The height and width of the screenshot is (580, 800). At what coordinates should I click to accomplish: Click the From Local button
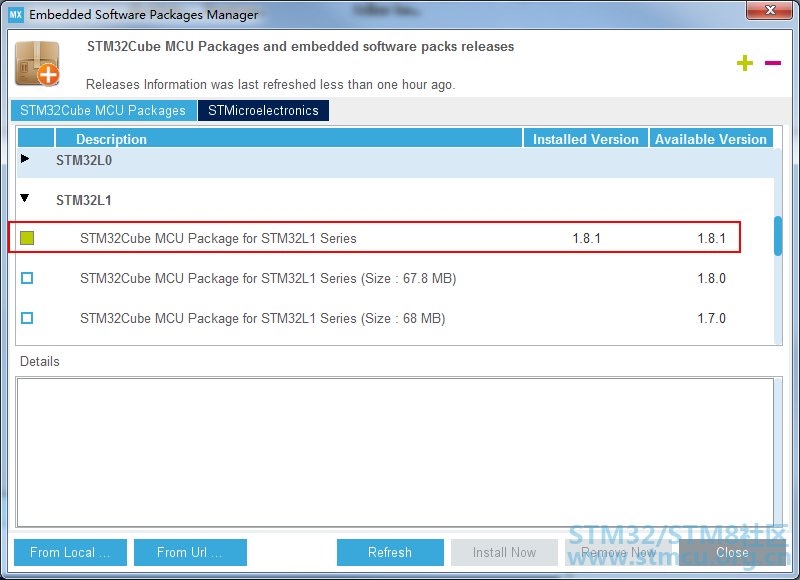pos(70,552)
